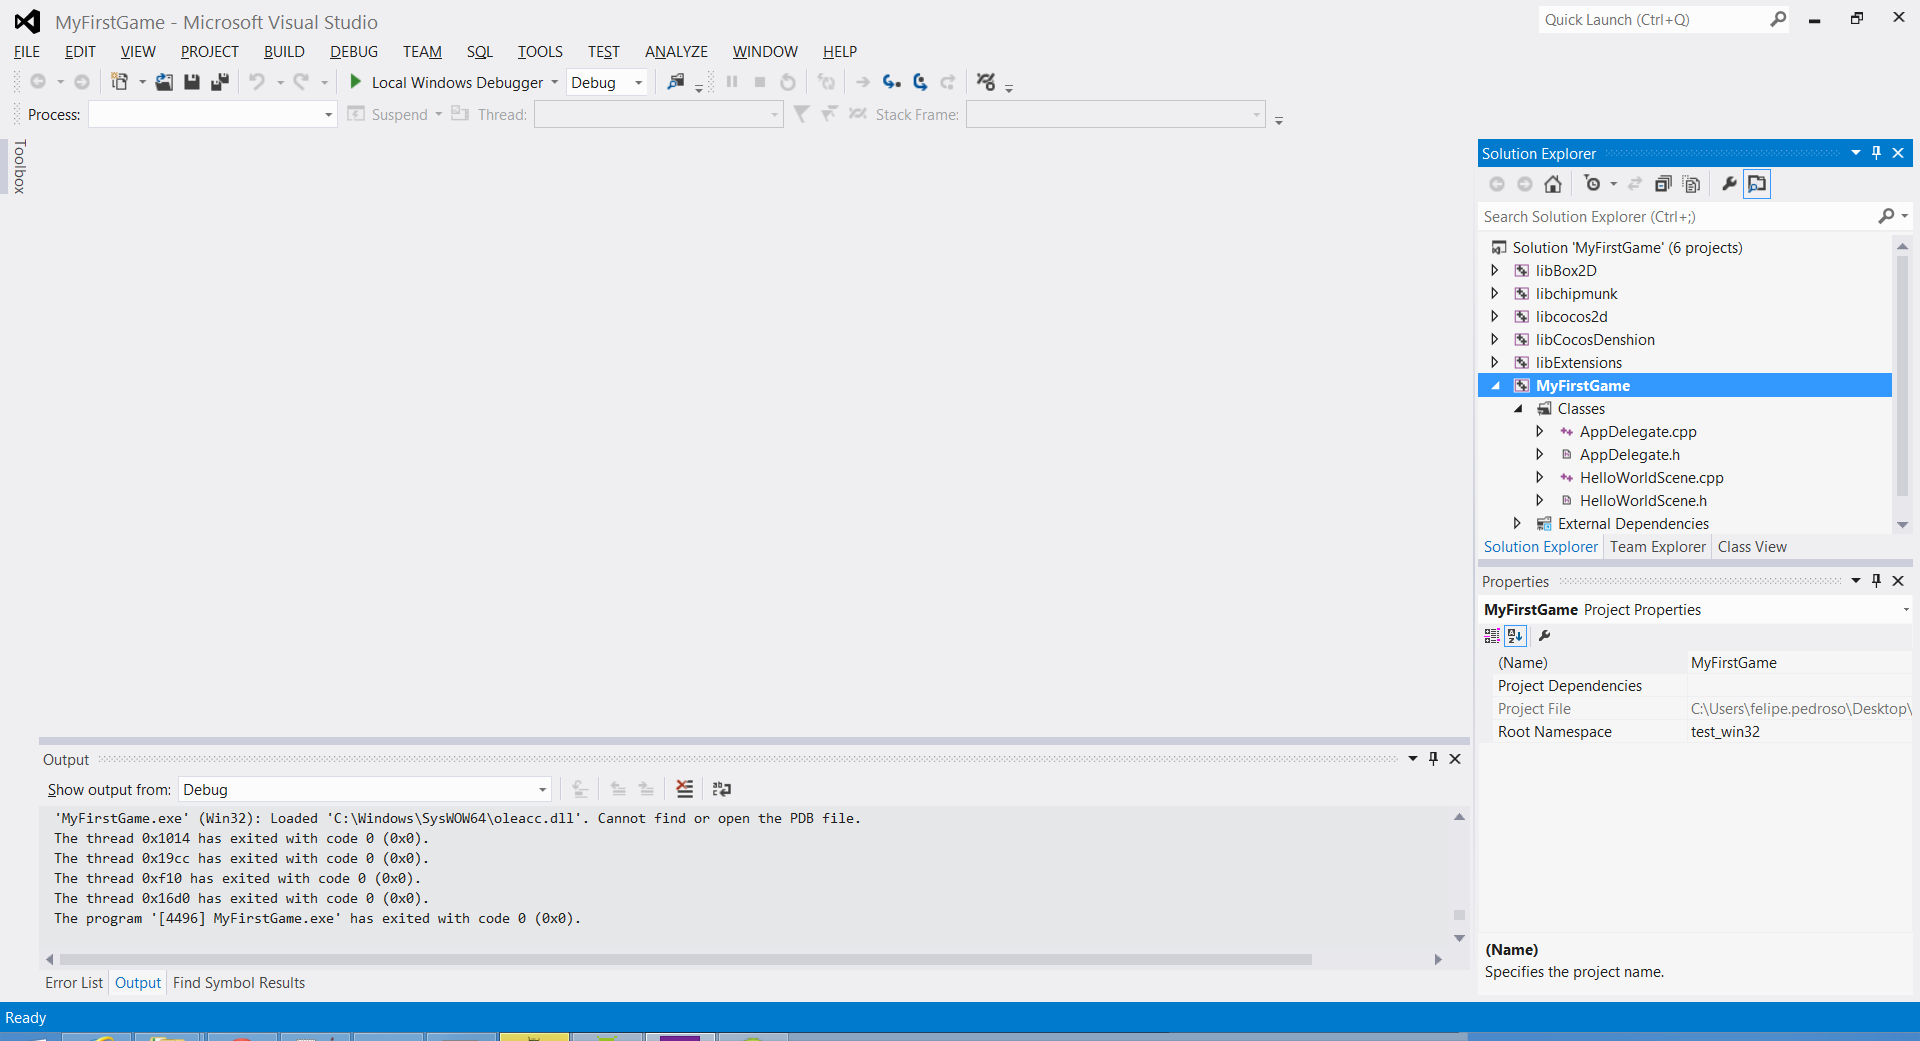Open Properties wrench in Solution Explorer toolbar
1920x1041 pixels.
click(1729, 184)
